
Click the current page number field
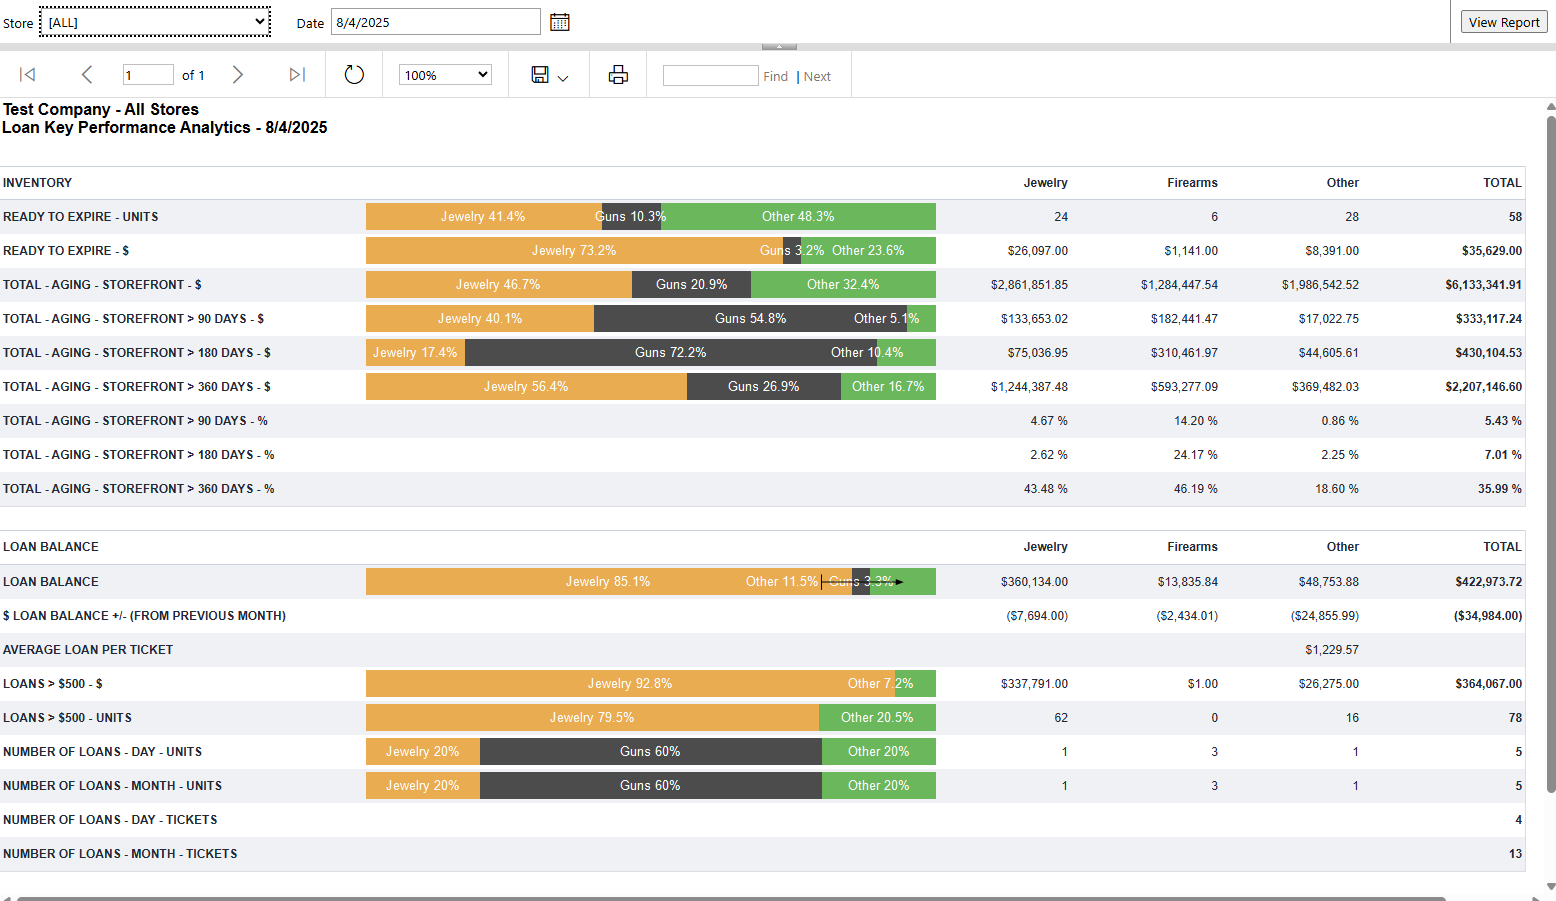click(148, 75)
